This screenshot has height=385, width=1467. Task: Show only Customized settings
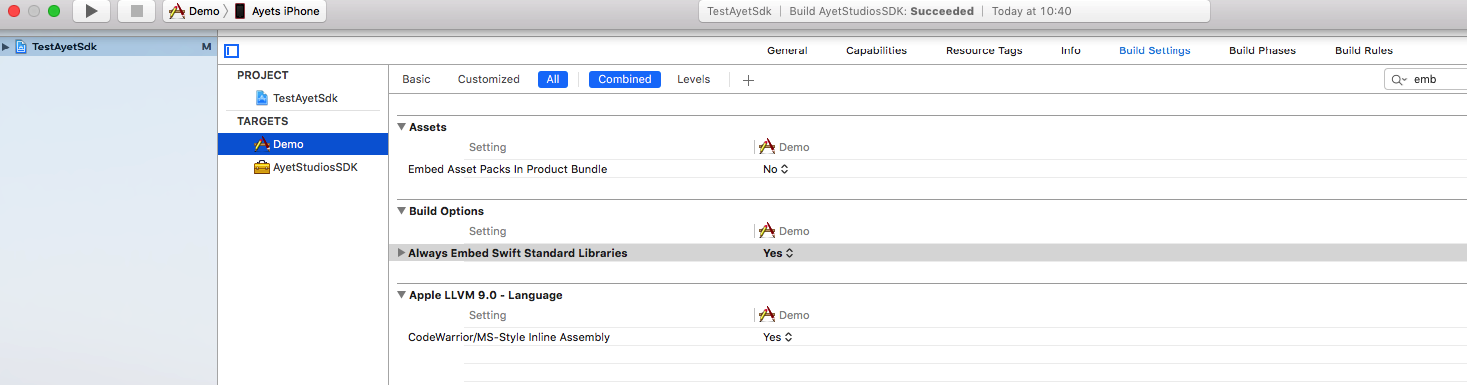click(x=489, y=79)
